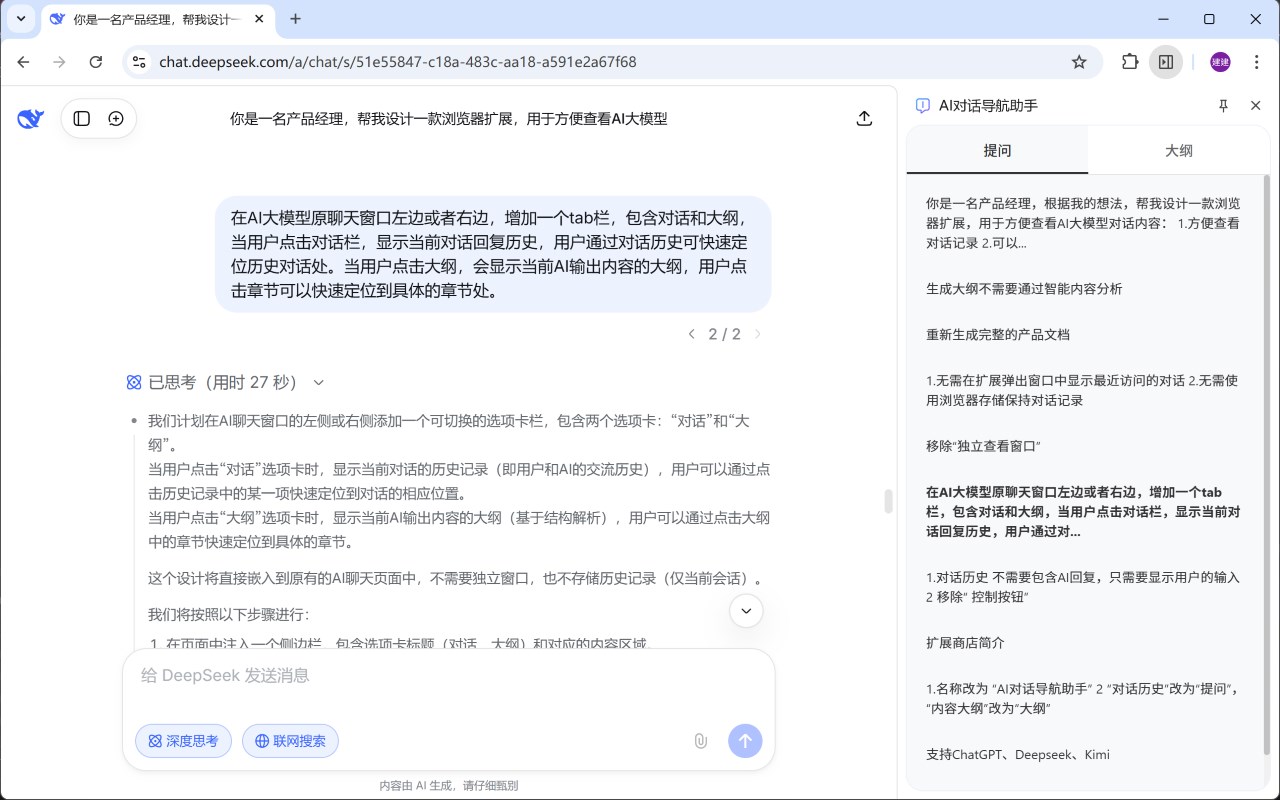Screen dimensions: 1280x800
Task: Collapse the 已思考 thinking section chevron
Action: tap(319, 382)
